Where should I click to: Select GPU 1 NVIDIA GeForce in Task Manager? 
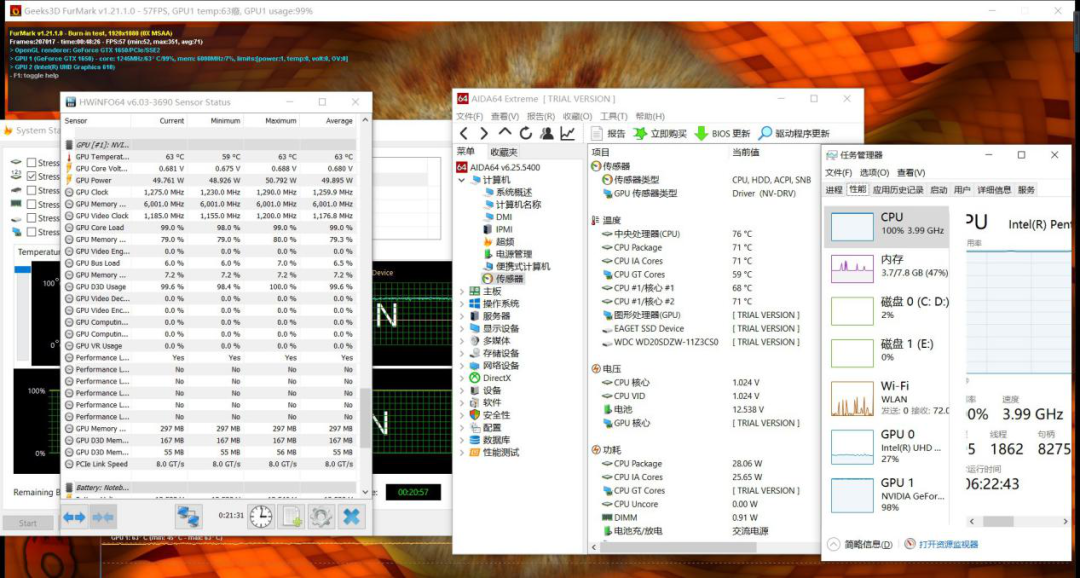[x=886, y=495]
